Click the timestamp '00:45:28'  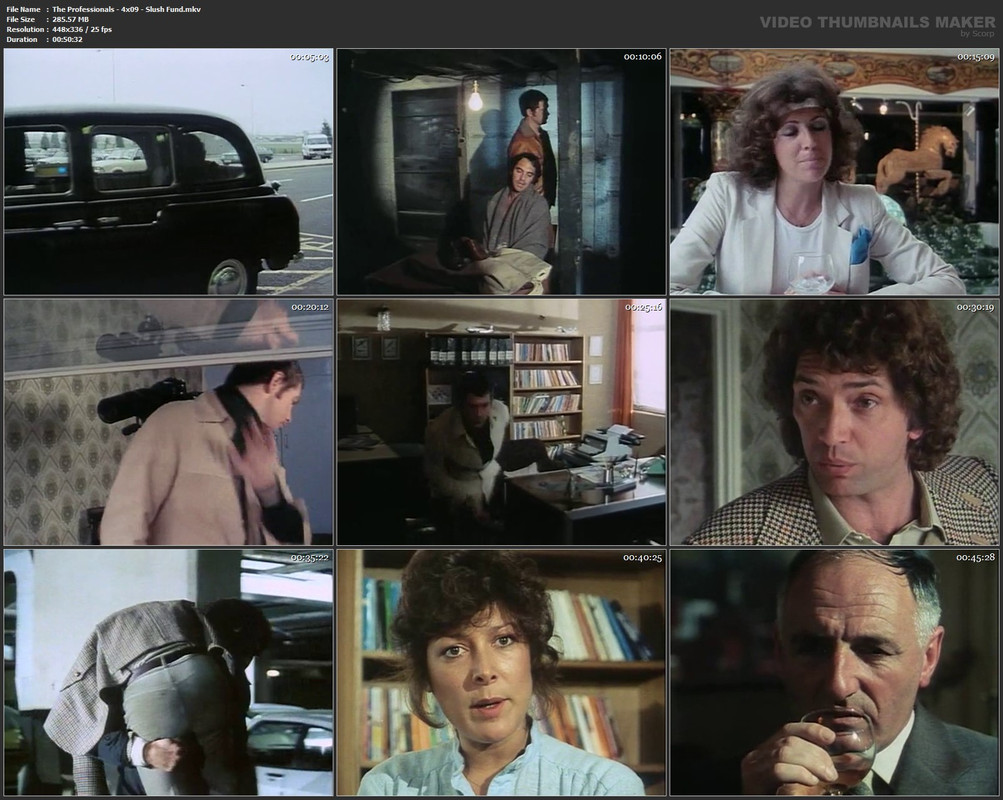[x=976, y=558]
